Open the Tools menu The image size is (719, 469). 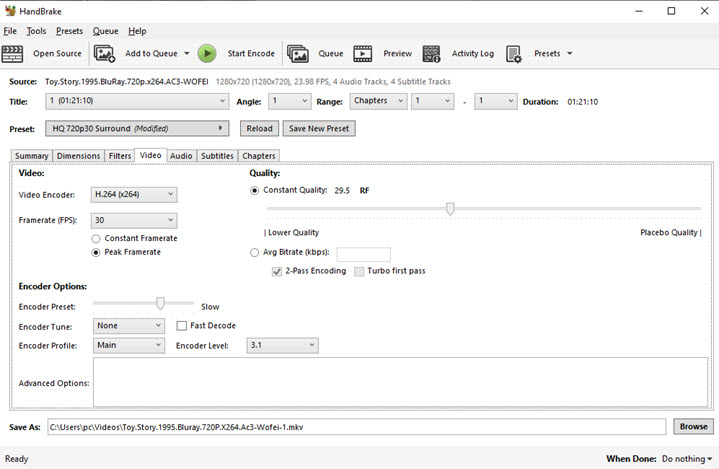click(x=36, y=31)
